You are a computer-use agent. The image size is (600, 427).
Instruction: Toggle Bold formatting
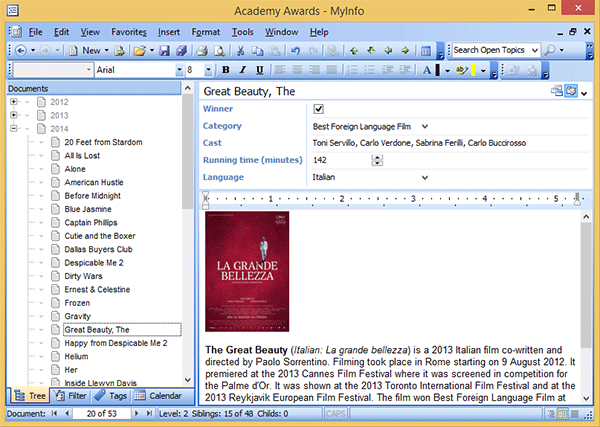pyautogui.click(x=226, y=70)
